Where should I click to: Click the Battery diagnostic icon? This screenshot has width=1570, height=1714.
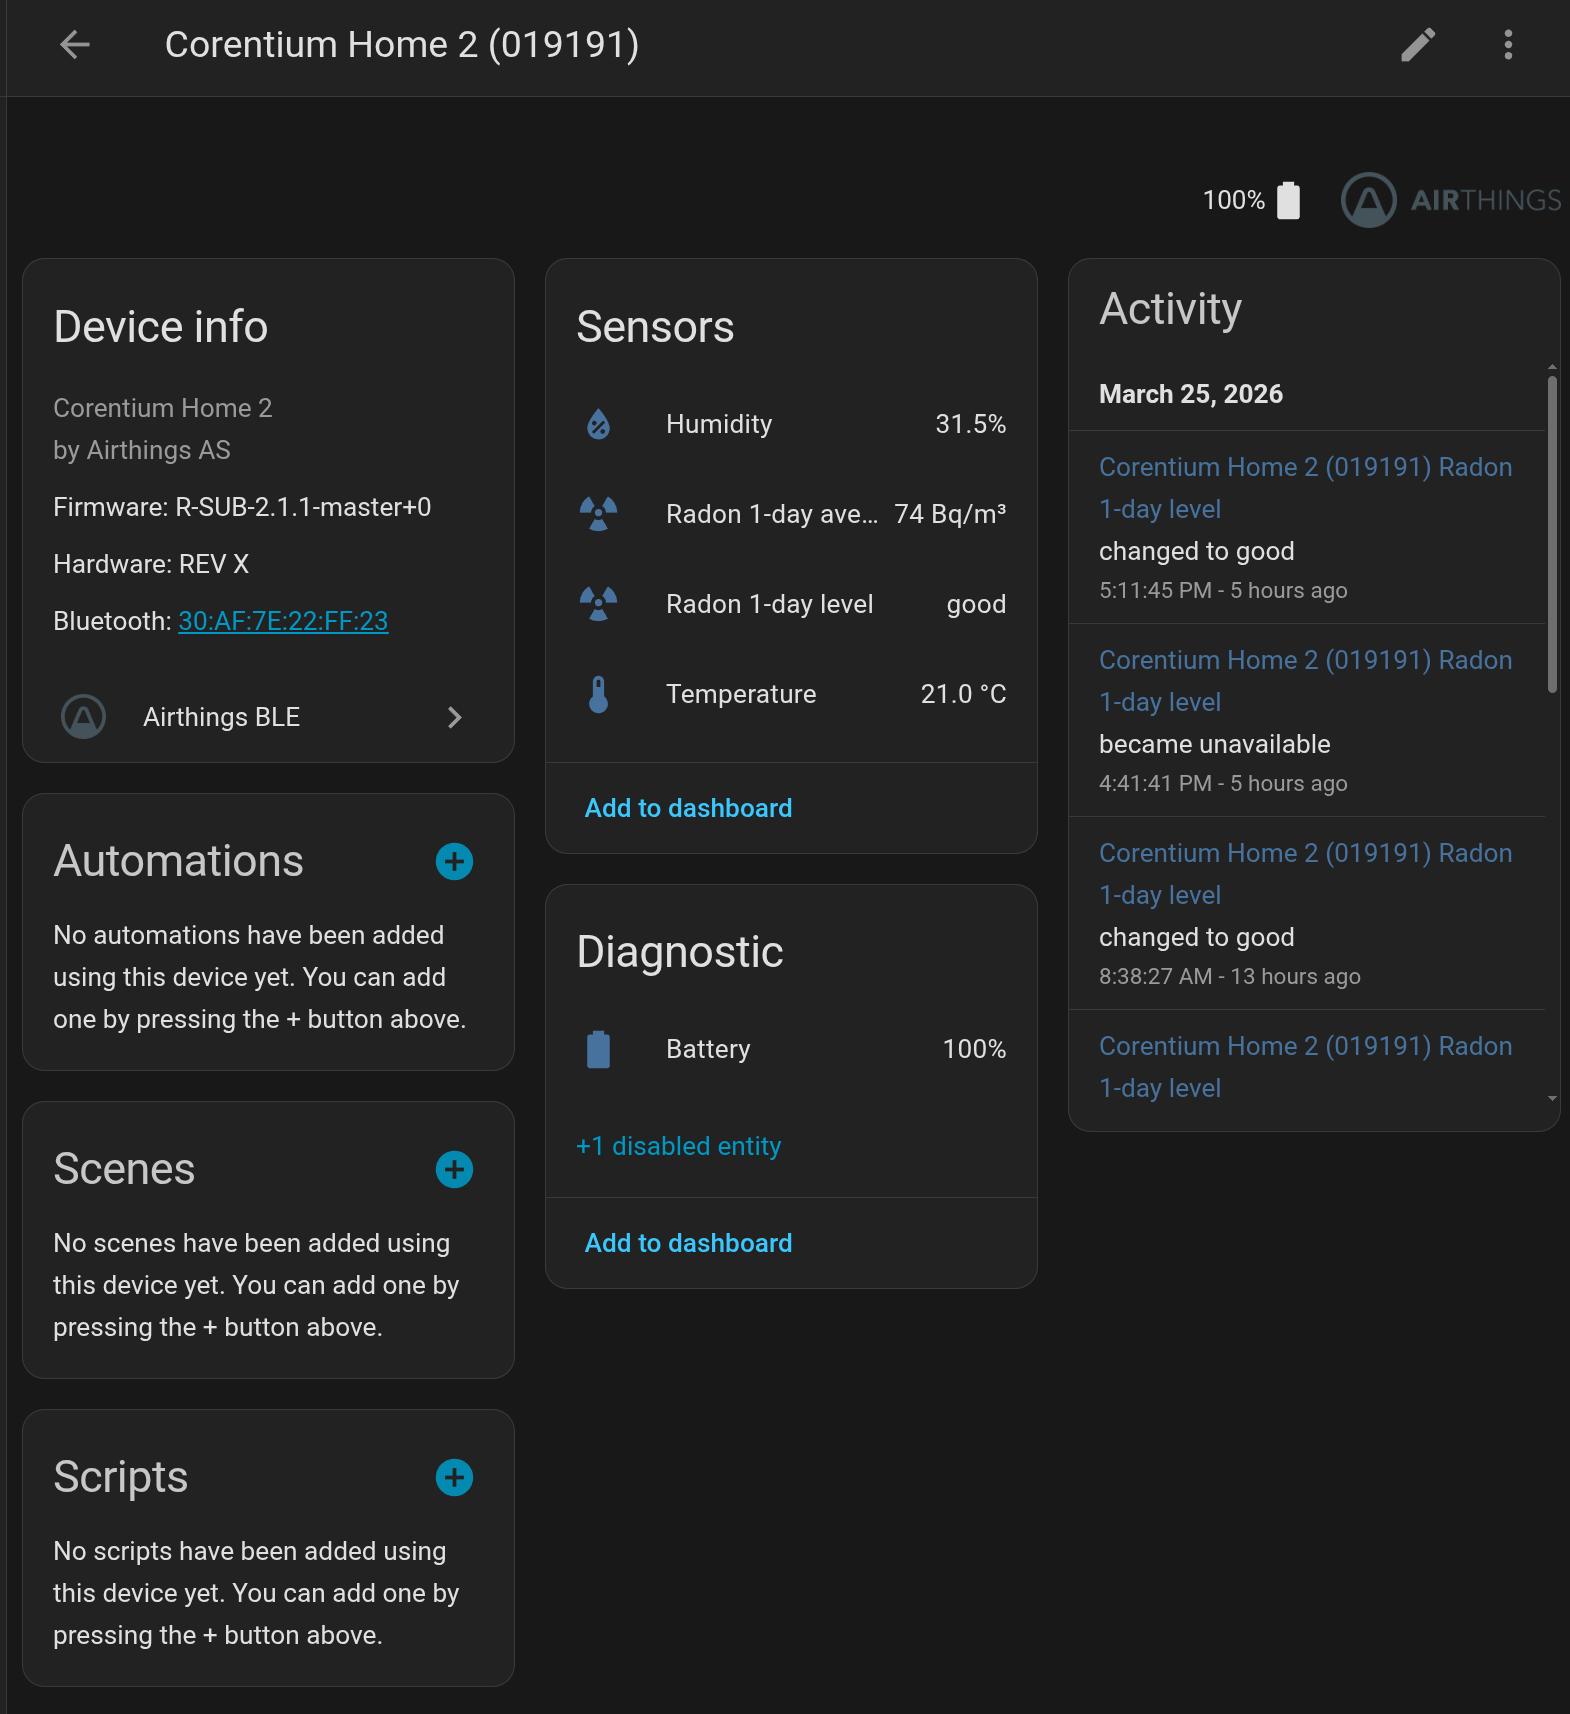coord(598,1049)
